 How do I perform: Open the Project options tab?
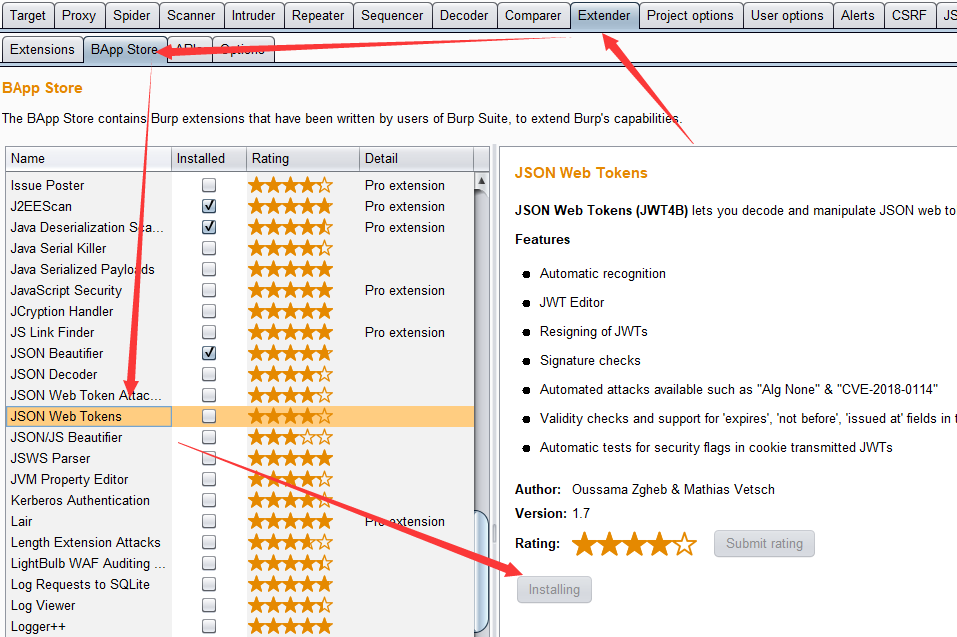[690, 15]
